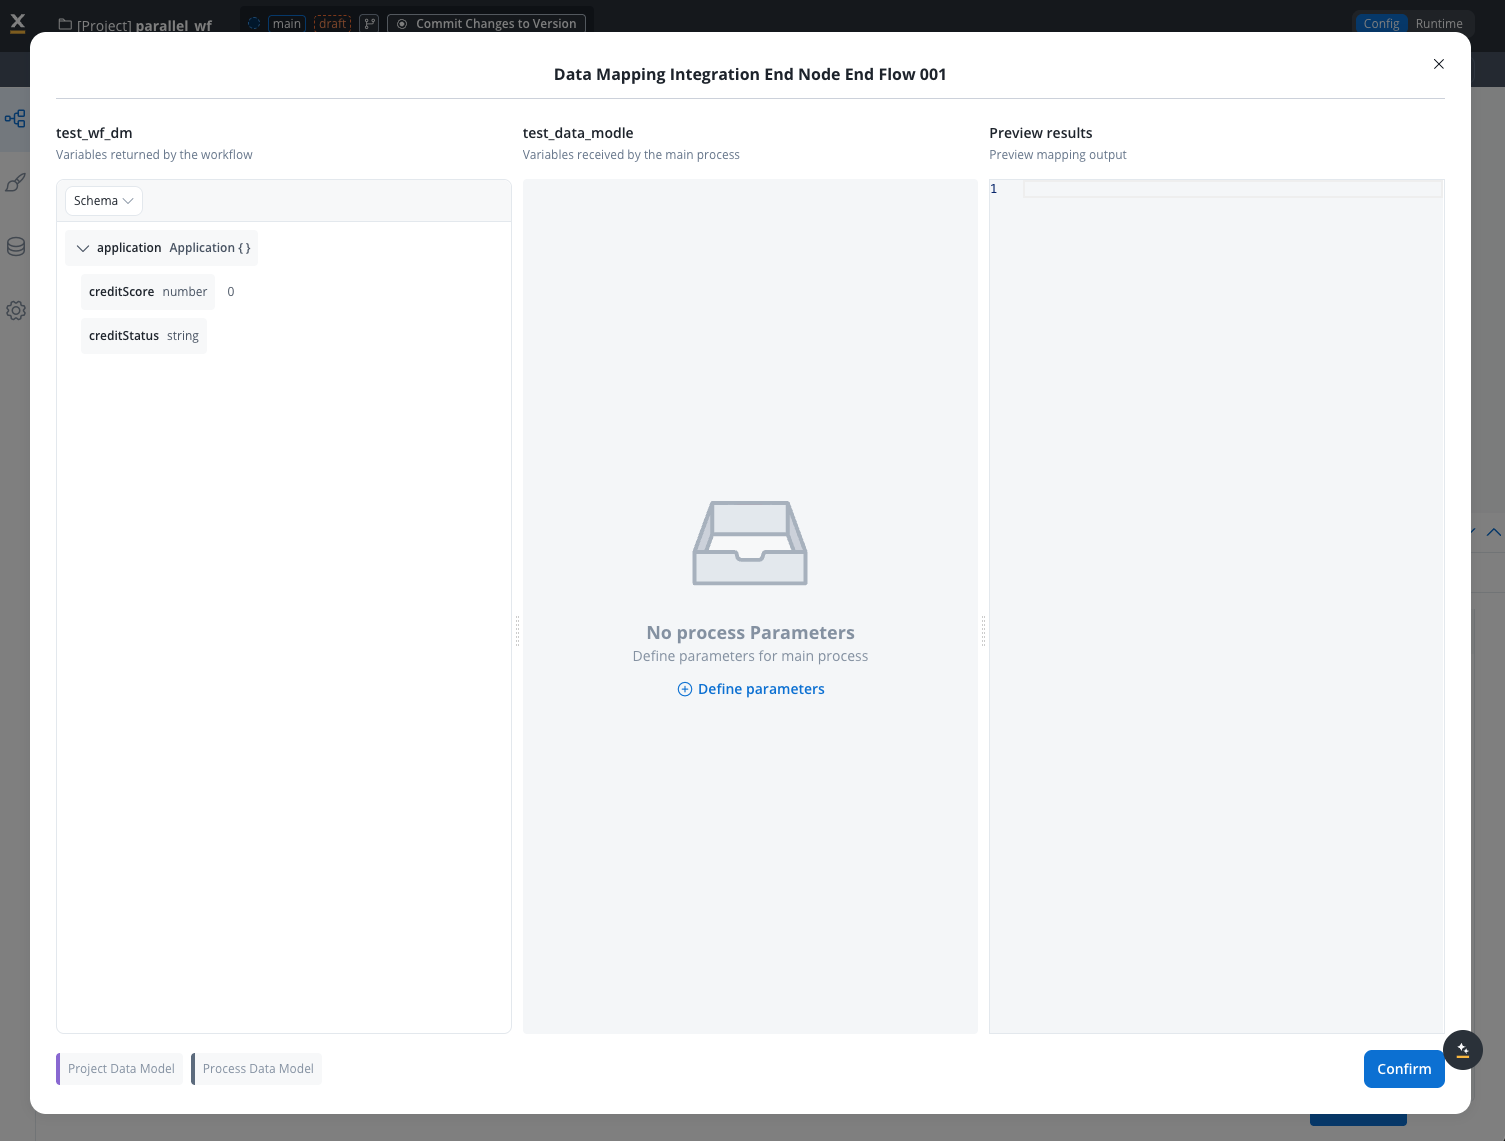Viewport: 1505px width, 1141px height.
Task: Click the Process Data Model tag
Action: [257, 1069]
